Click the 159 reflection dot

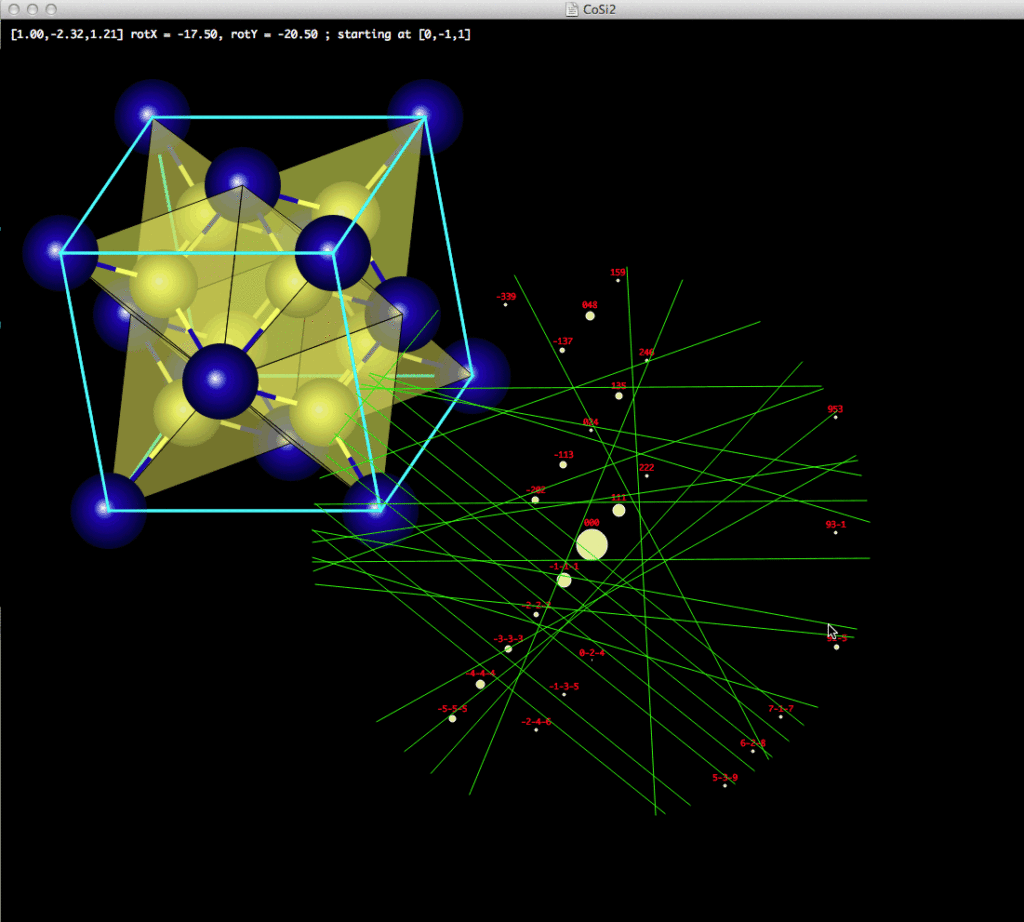(618, 281)
